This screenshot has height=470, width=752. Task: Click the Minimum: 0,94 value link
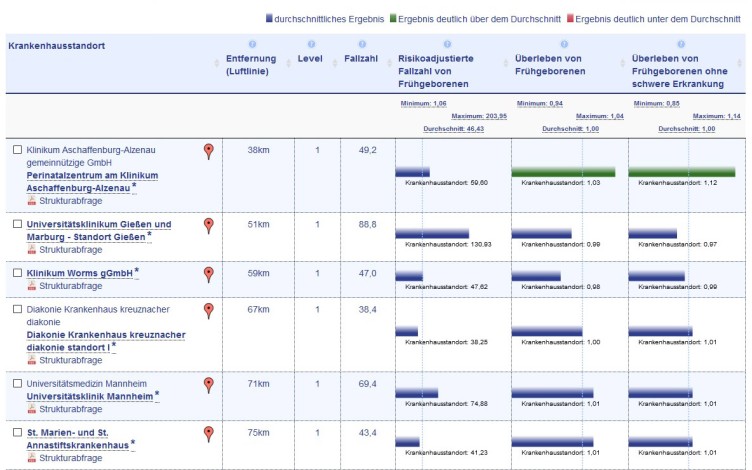[x=540, y=104]
